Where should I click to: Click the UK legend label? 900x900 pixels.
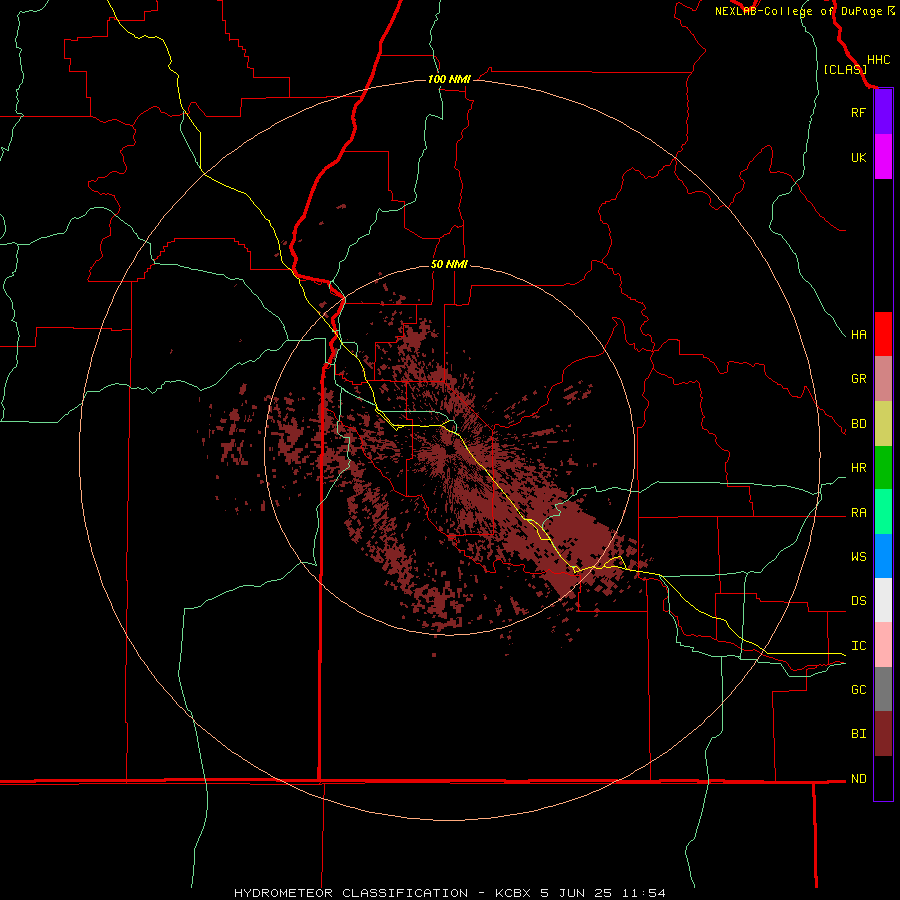point(858,158)
